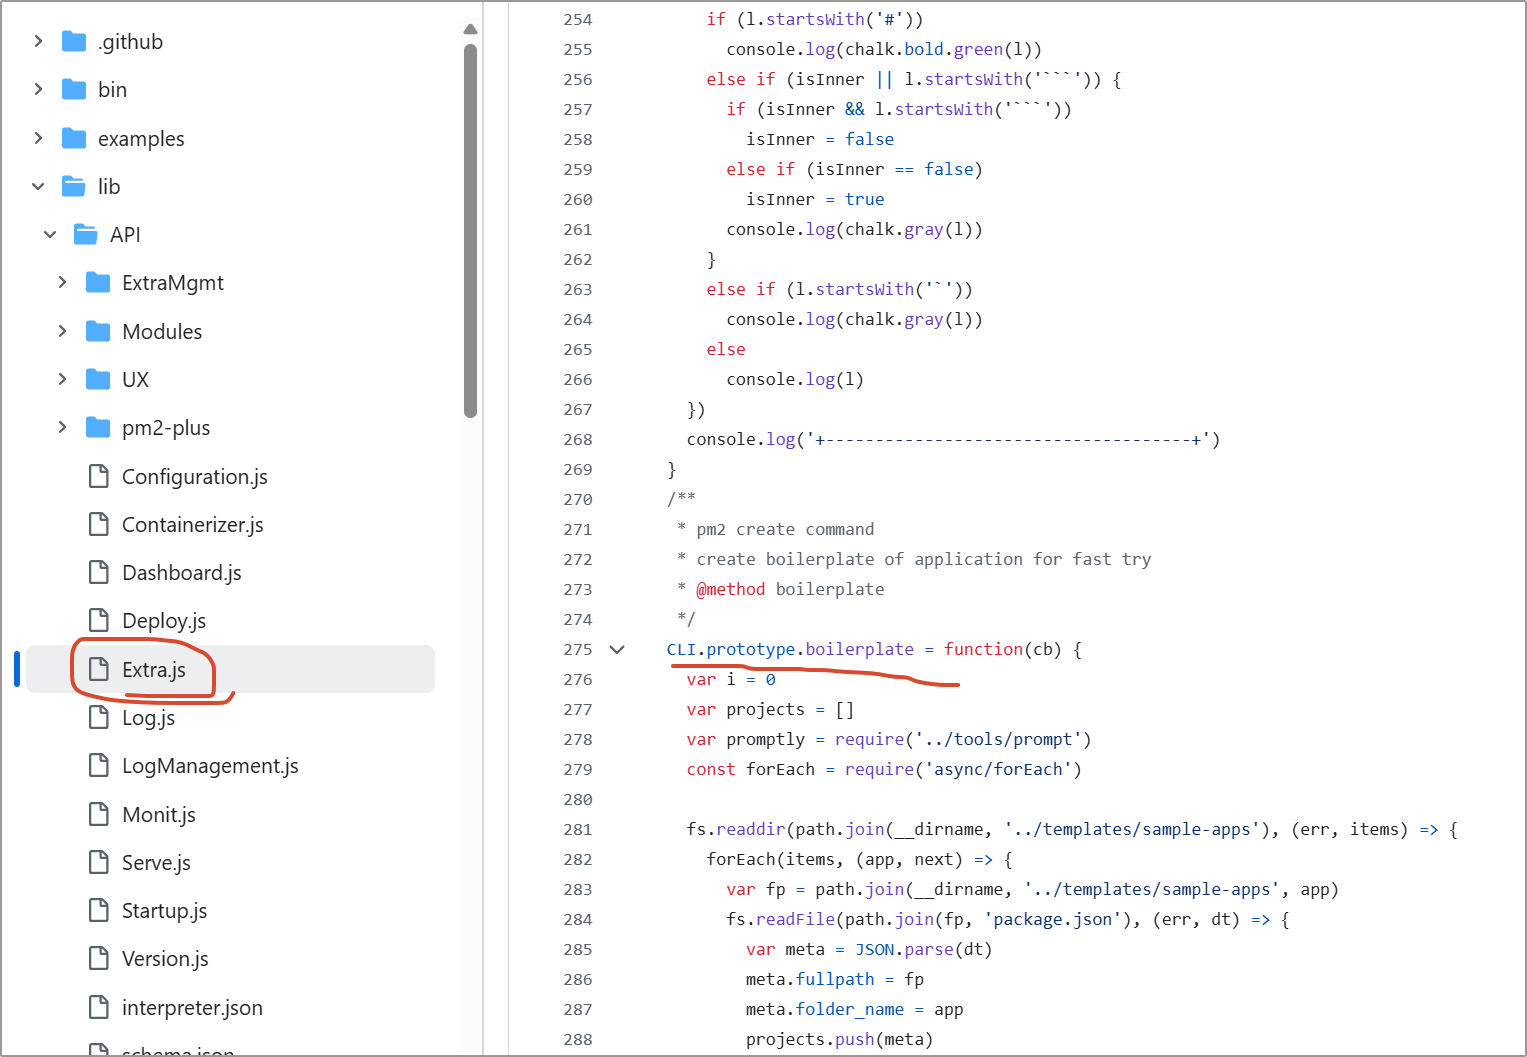The width and height of the screenshot is (1527, 1057).
Task: Click line number 268 in the gutter
Action: [578, 439]
